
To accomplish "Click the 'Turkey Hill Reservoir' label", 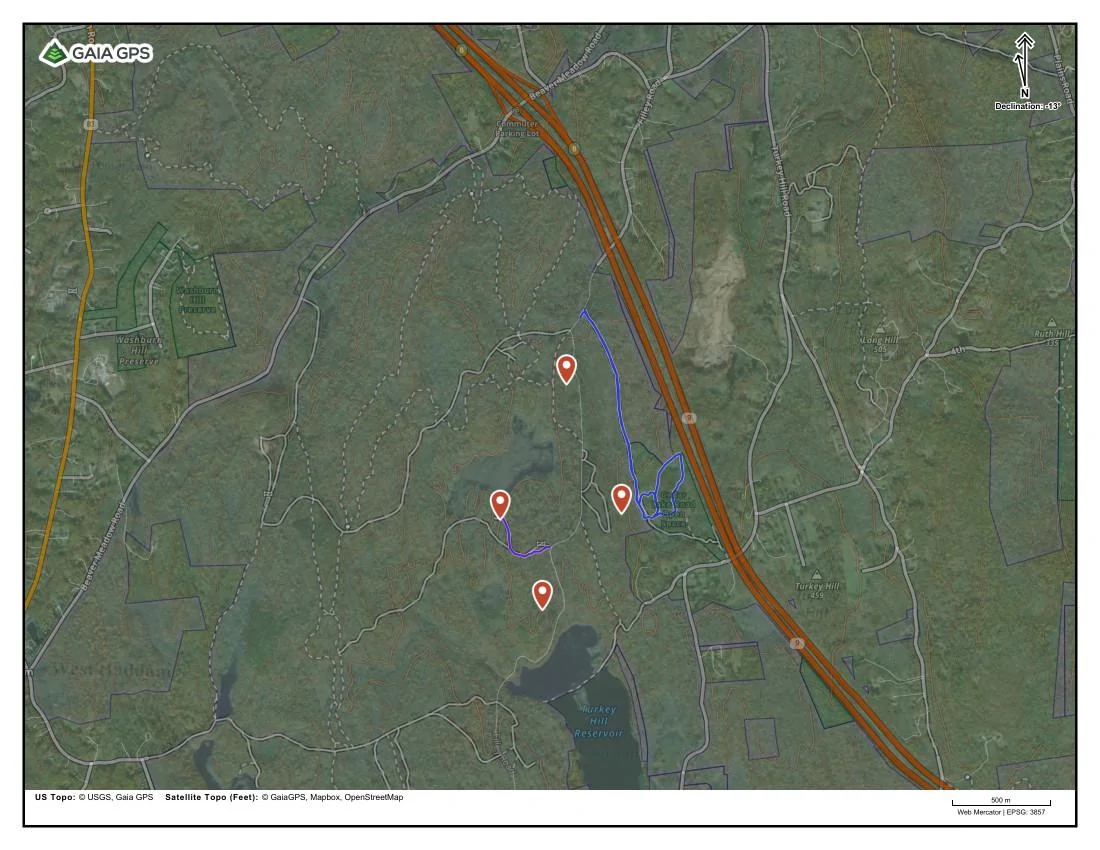I will click(598, 721).
